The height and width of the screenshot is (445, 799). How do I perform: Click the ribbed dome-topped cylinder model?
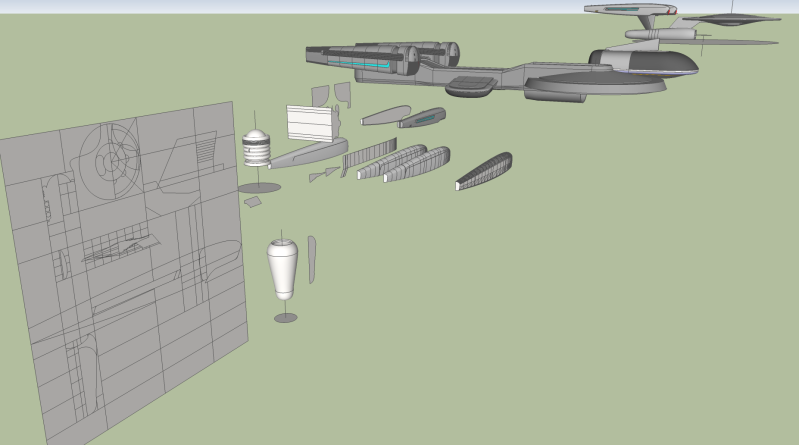[256, 148]
